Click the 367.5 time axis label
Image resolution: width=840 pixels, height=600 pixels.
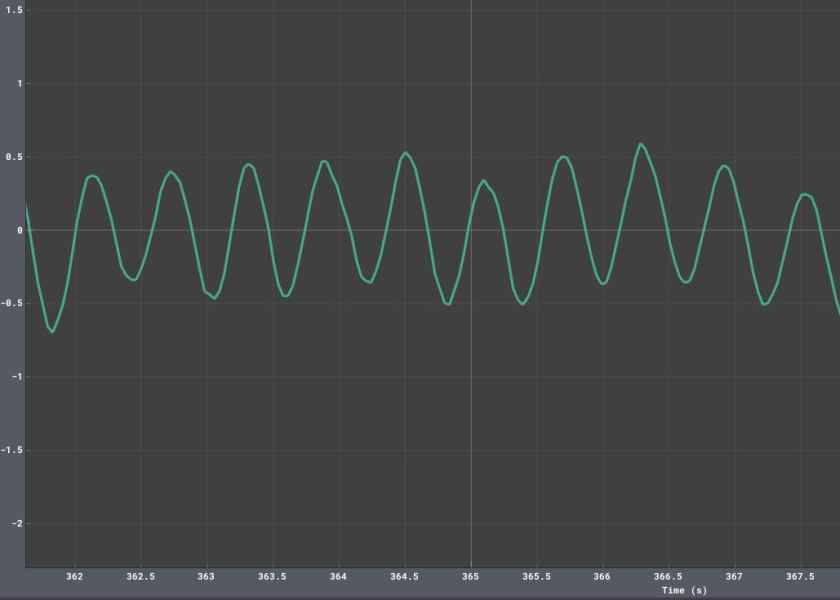click(x=800, y=576)
